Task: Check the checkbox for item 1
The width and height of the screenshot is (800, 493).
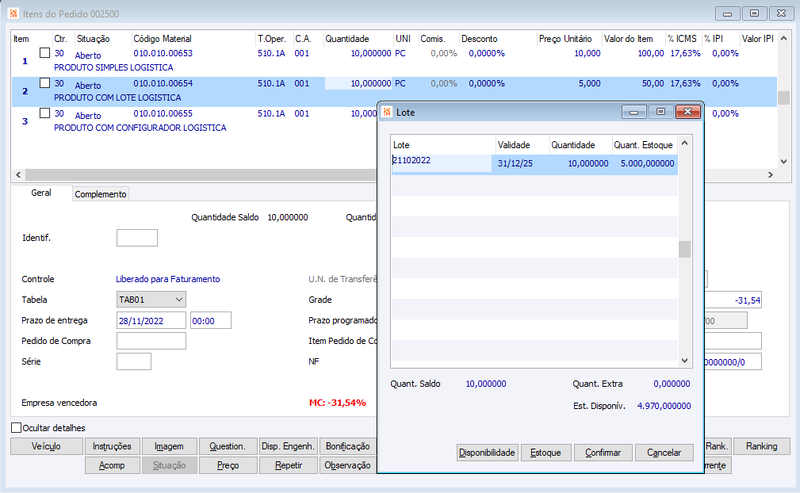Action: tap(45, 53)
